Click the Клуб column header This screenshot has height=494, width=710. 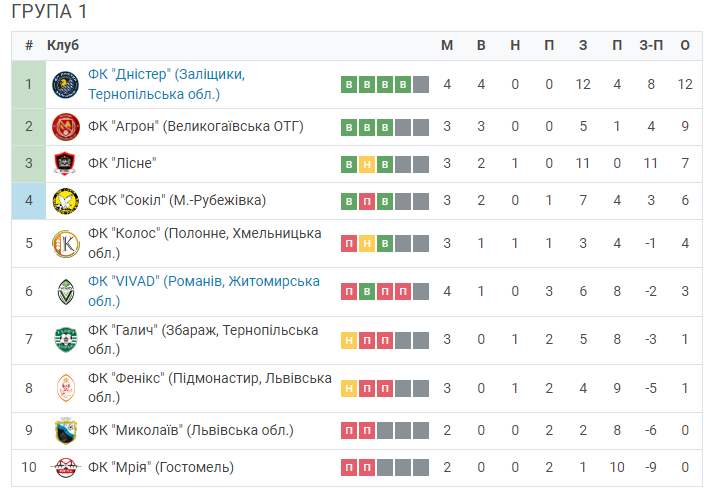[63, 45]
